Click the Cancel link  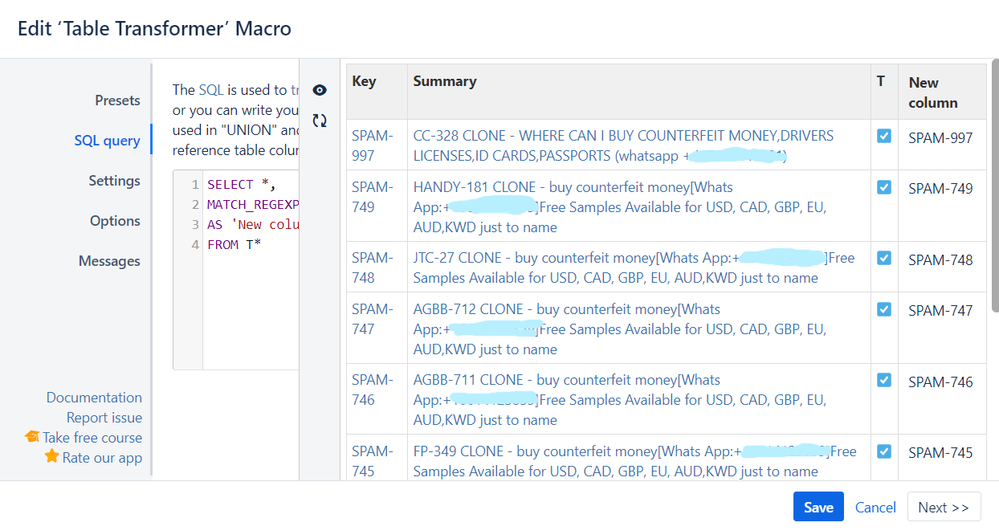pyautogui.click(x=875, y=507)
